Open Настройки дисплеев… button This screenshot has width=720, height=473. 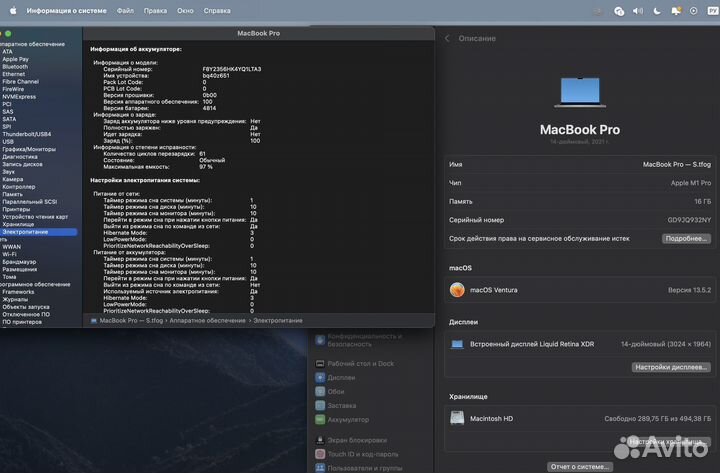click(671, 367)
